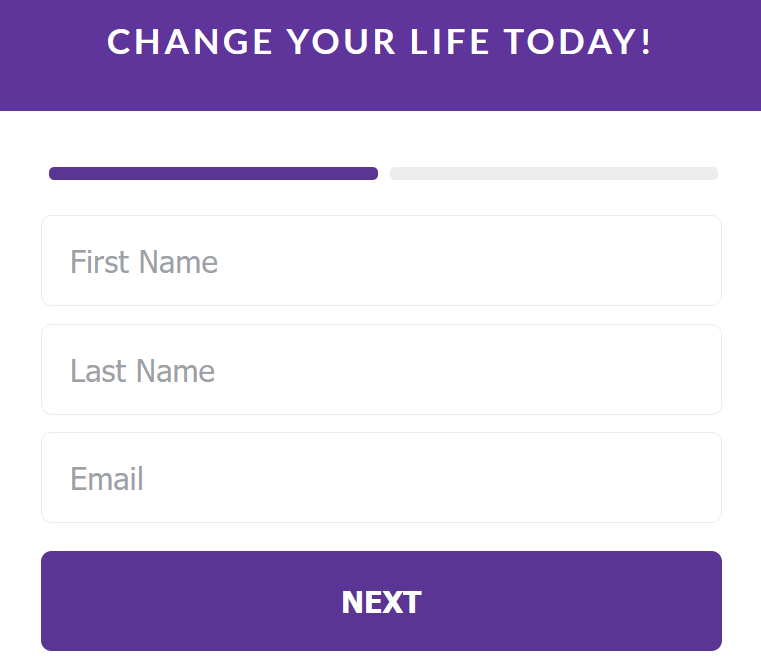
Task: Click the 'Last Name' placeholder text
Action: click(x=143, y=371)
